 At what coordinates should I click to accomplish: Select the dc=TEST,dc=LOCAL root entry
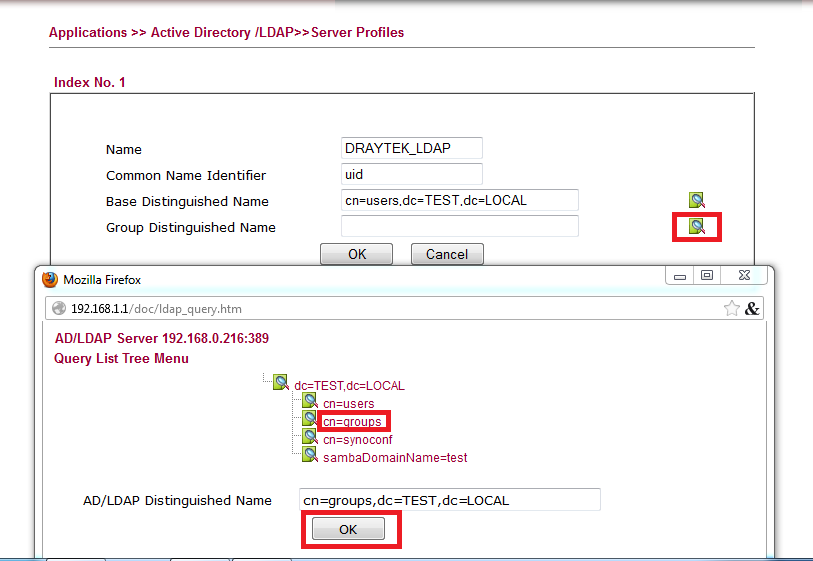[349, 385]
